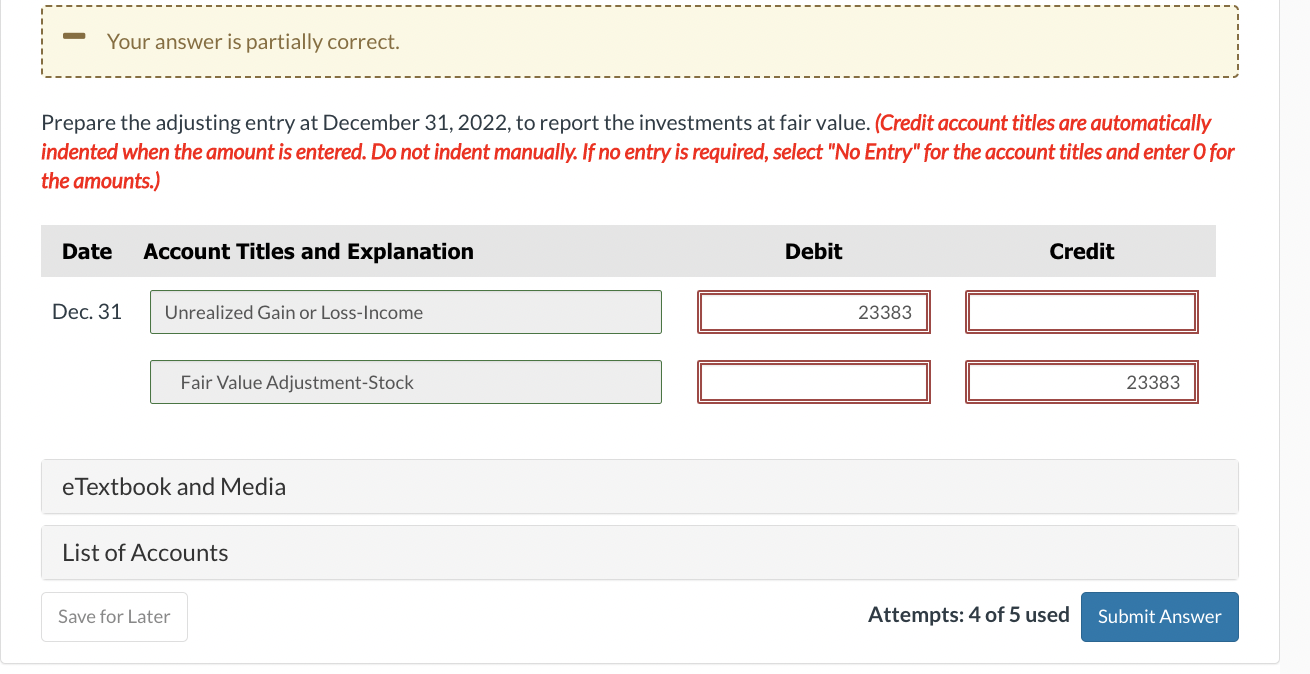1310x674 pixels.
Task: Open the Fair Value Adjustment-Stock account field
Action: coord(405,382)
